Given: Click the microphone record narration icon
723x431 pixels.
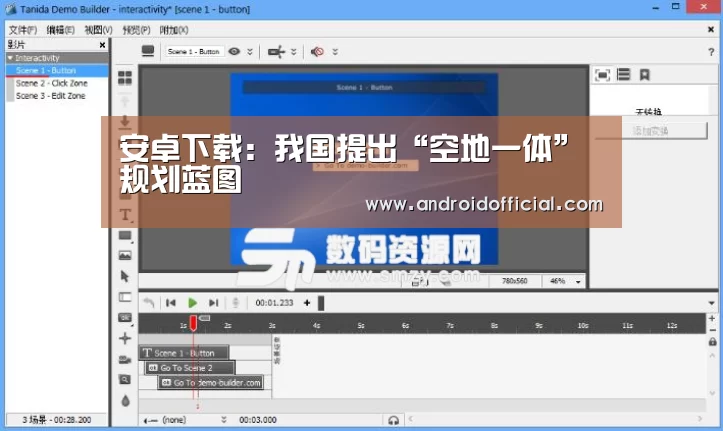Looking at the screenshot, I should [235, 303].
